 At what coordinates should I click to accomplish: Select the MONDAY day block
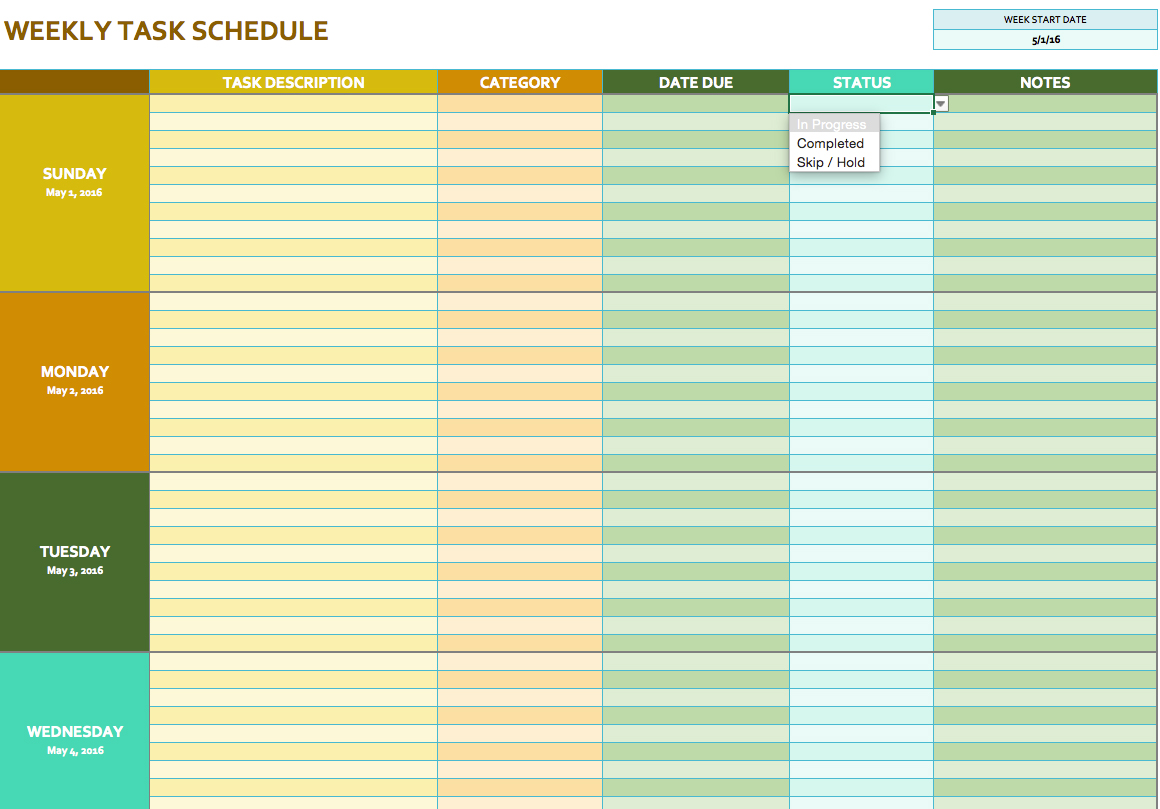pyautogui.click(x=75, y=381)
